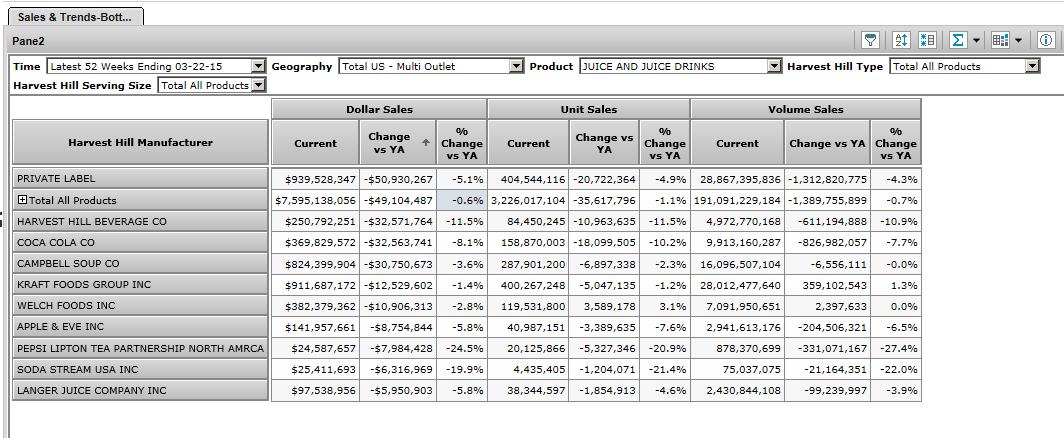Screen dimensions: 1064x438
Task: Open dropdown arrow beside grid layout icon
Action: coord(1018,40)
